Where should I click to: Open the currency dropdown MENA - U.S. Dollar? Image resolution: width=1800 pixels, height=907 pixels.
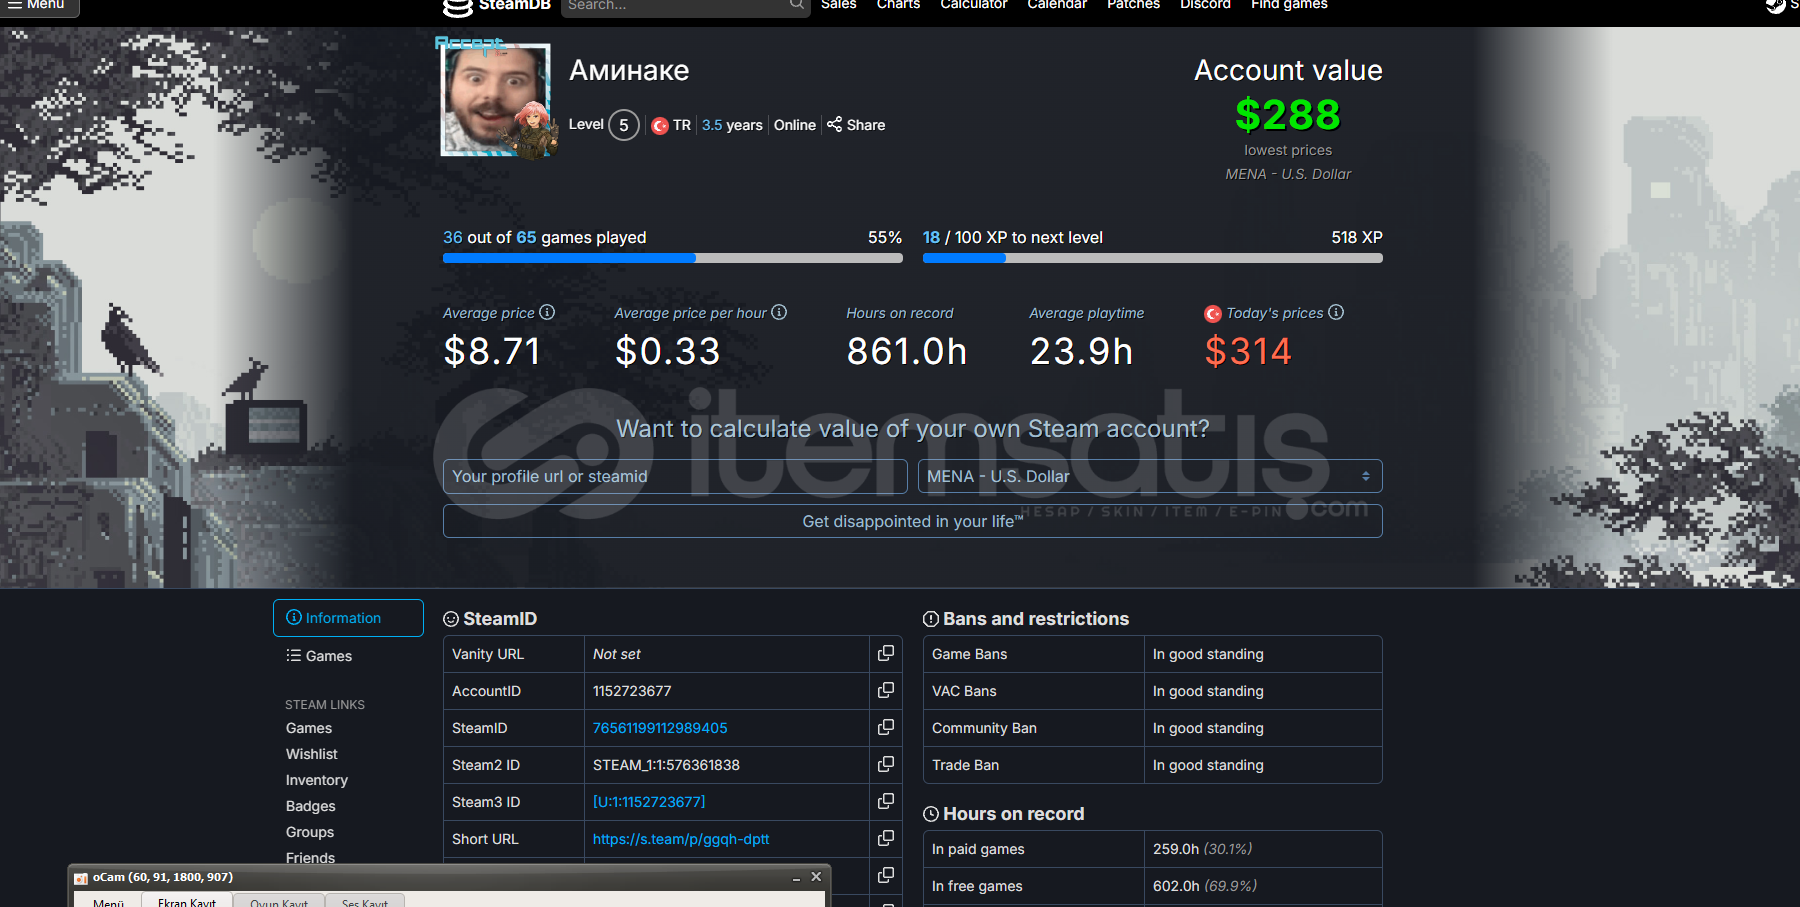1150,476
